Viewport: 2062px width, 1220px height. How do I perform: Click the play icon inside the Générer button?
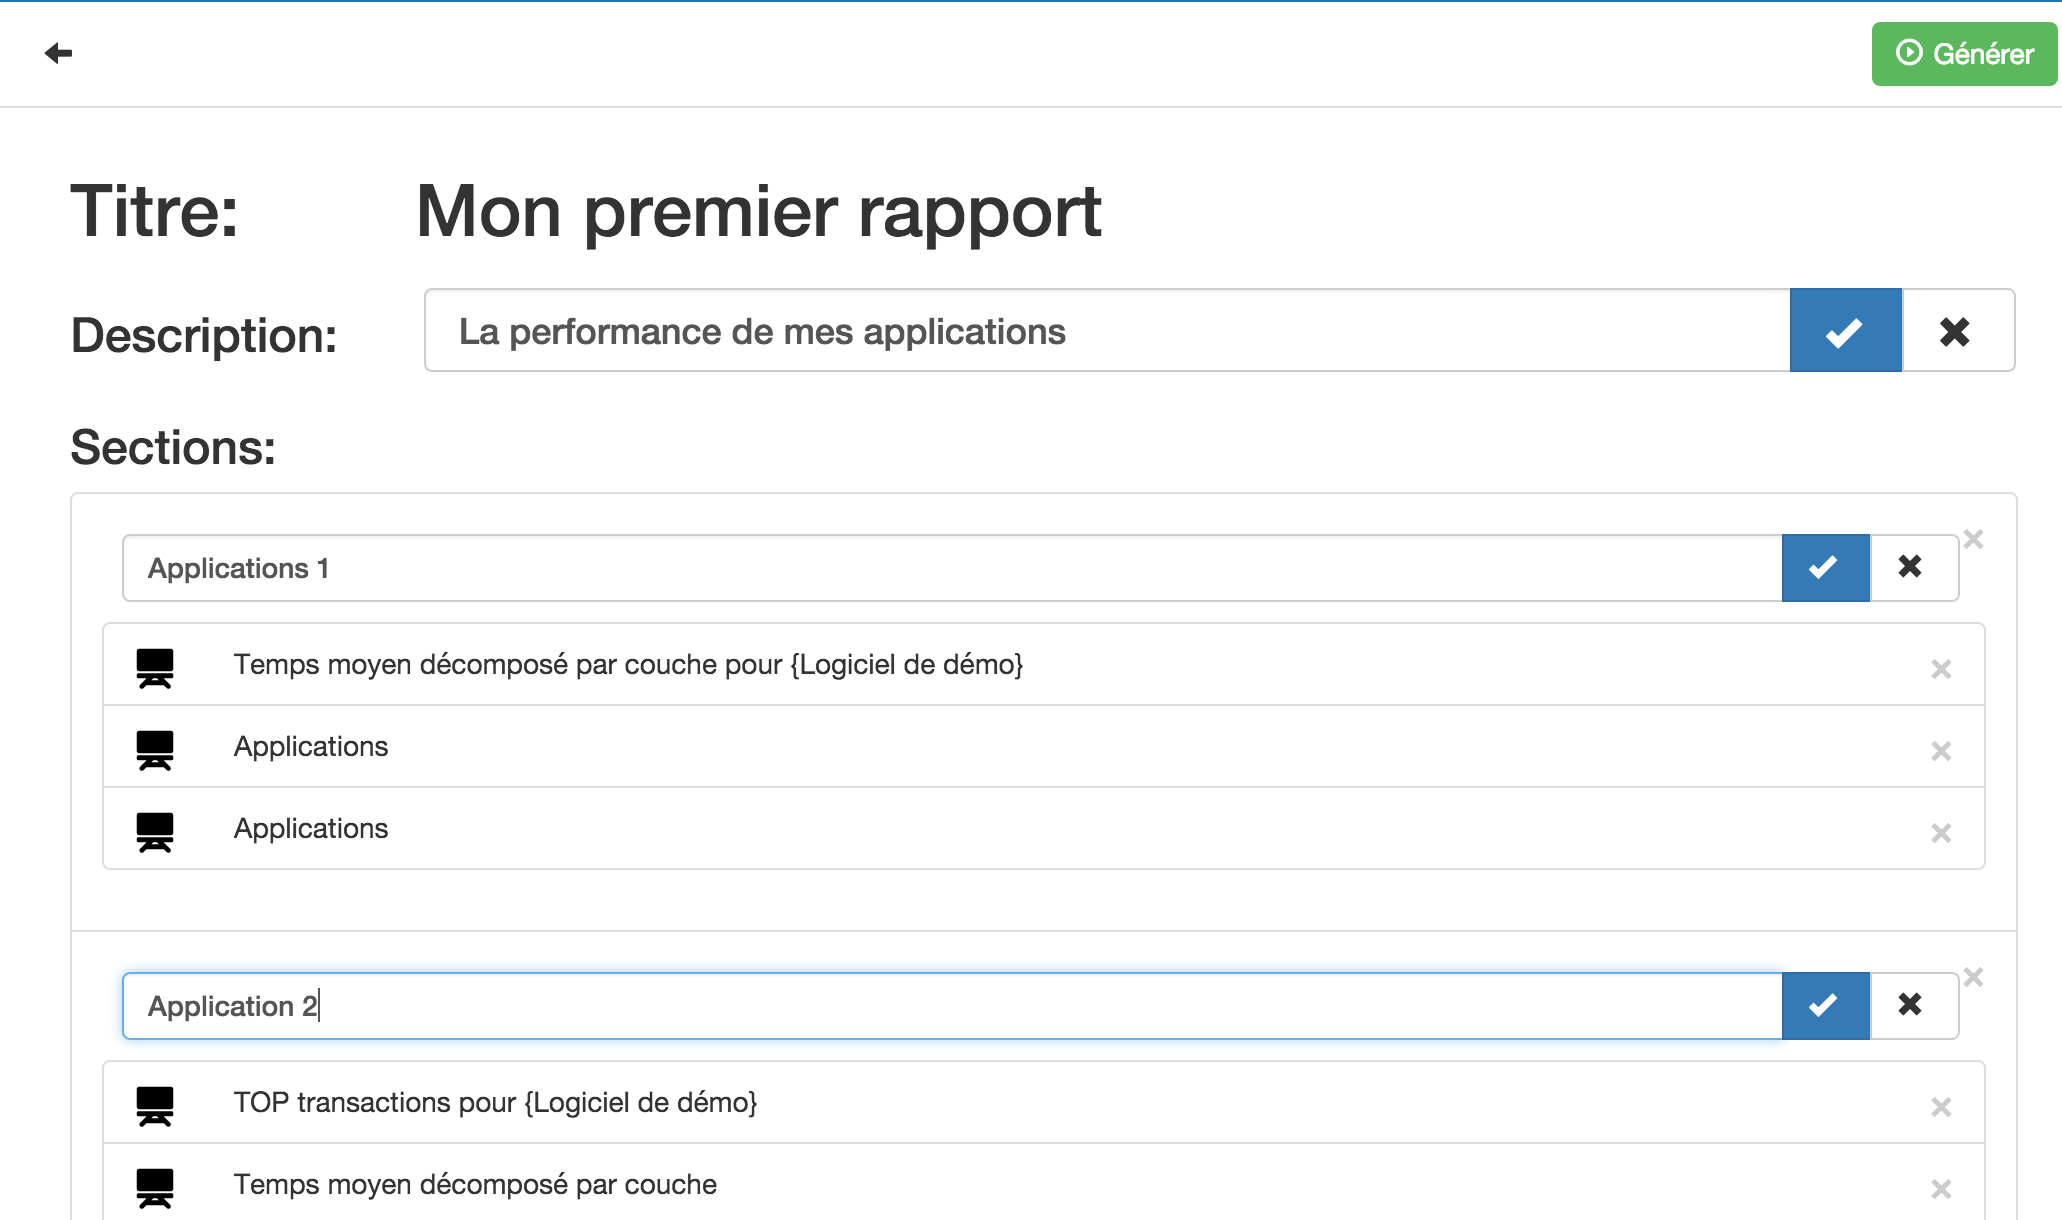click(x=1909, y=54)
